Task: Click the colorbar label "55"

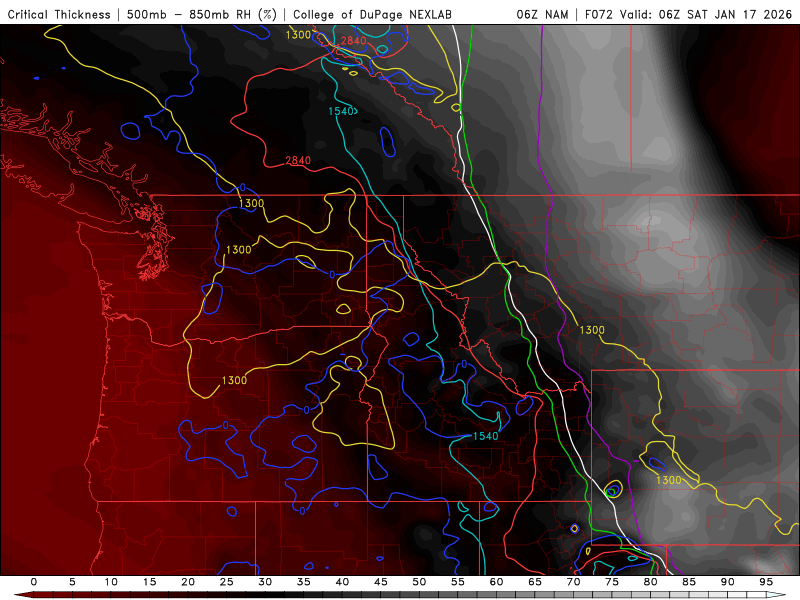Action: (x=458, y=582)
